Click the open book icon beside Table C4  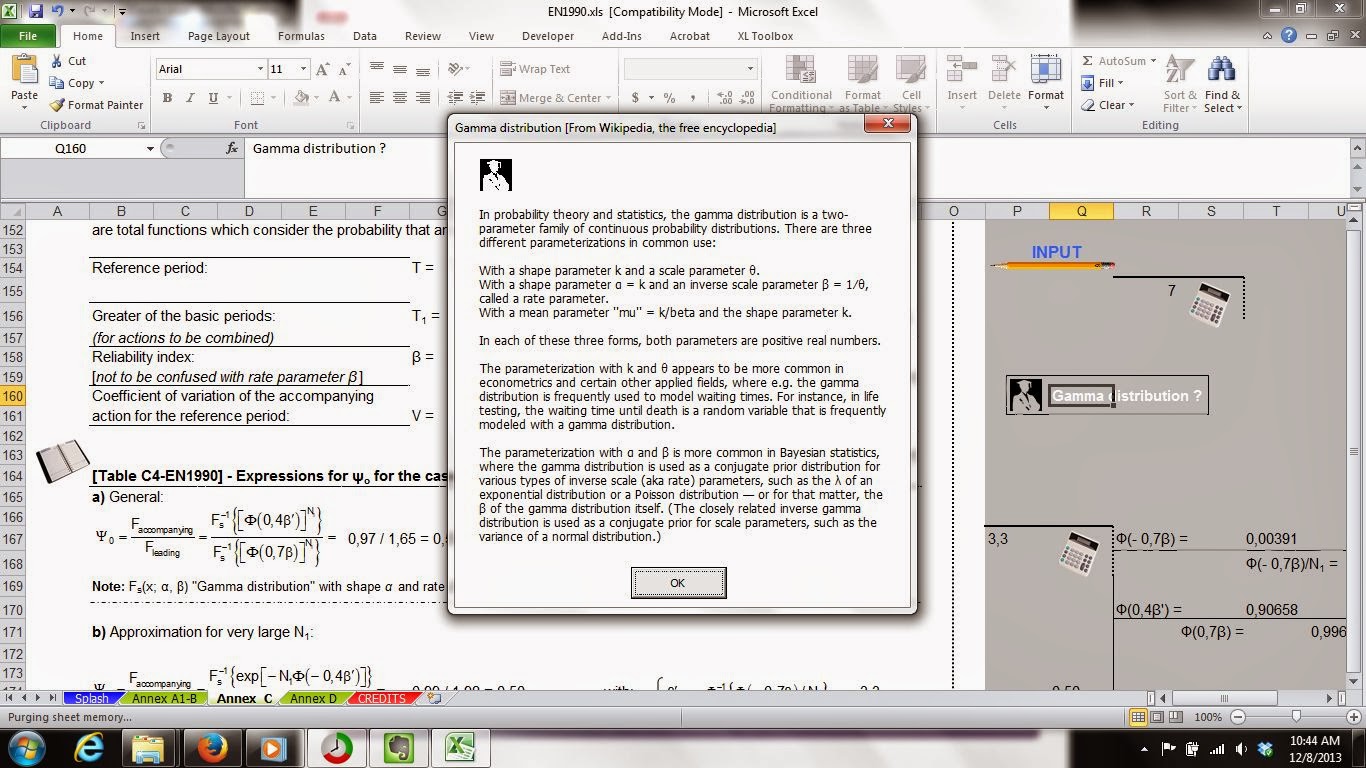[x=62, y=462]
